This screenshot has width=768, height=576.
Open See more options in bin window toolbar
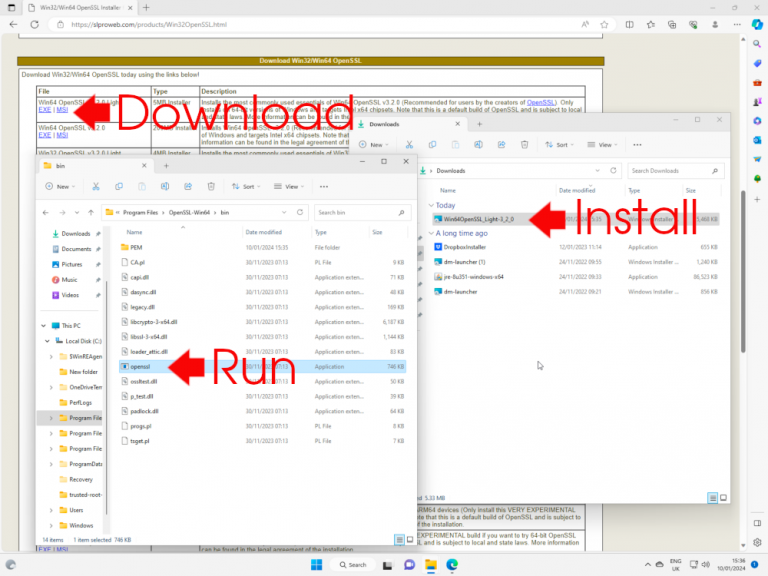coord(324,187)
